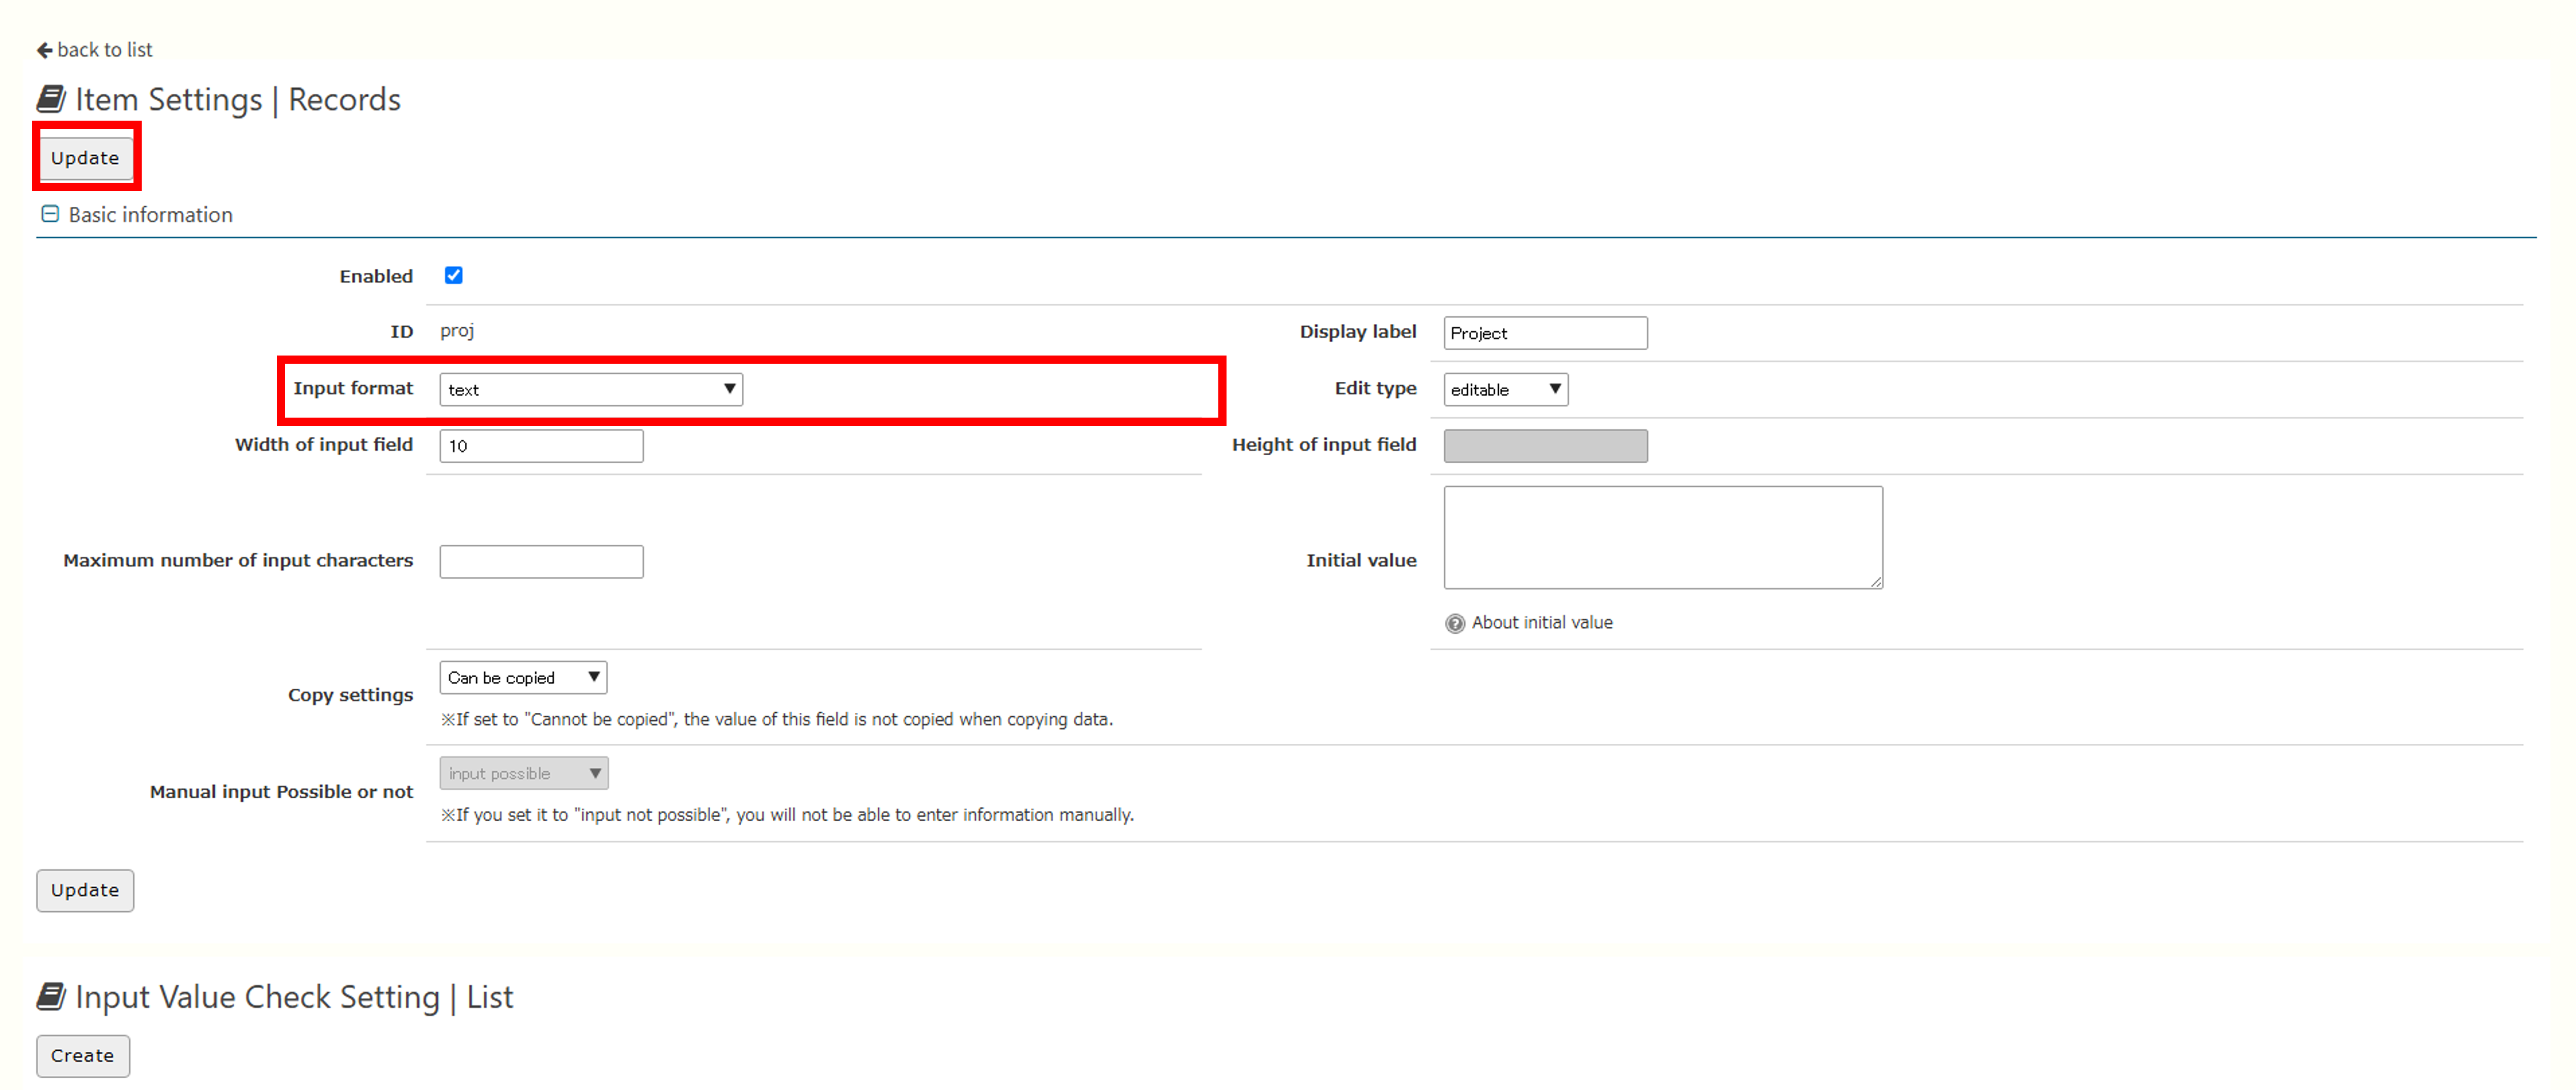Open the Copy settings dropdown

pos(523,677)
